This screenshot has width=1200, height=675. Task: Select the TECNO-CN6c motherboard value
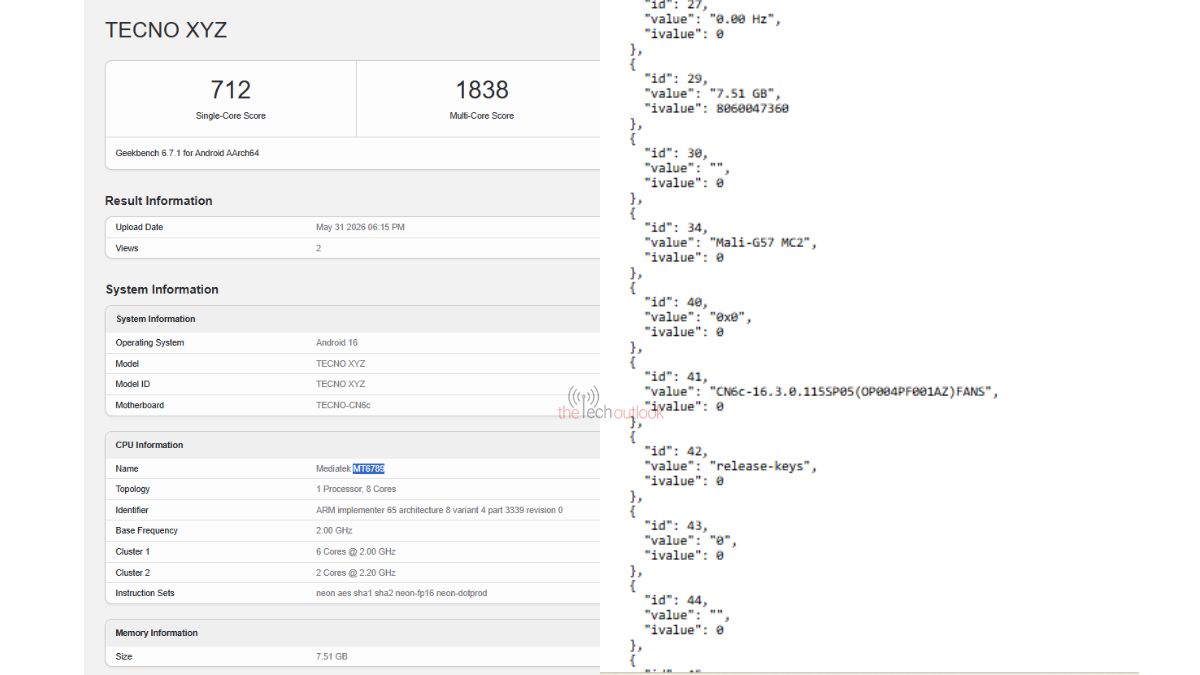pyautogui.click(x=344, y=405)
